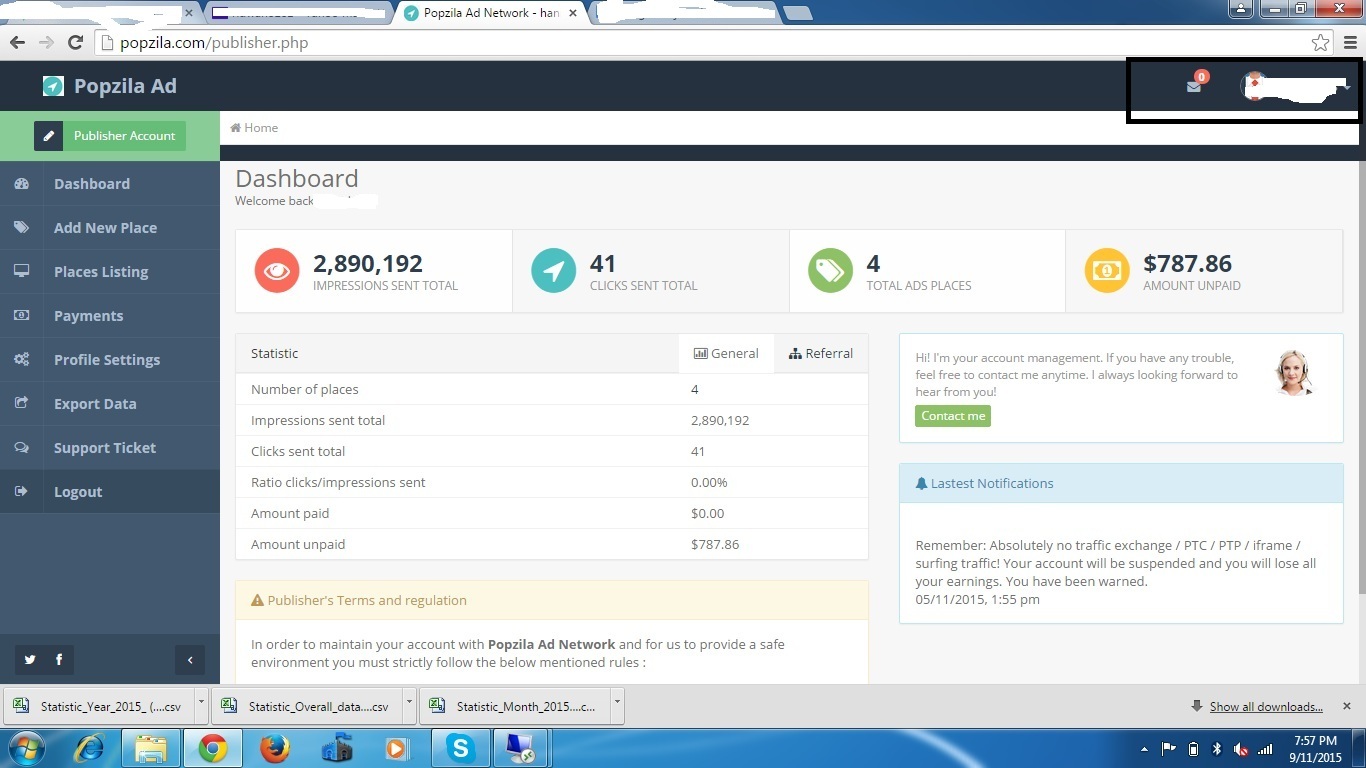
Task: Expand options arrow for Statistic_Overall_data download
Action: tap(409, 704)
